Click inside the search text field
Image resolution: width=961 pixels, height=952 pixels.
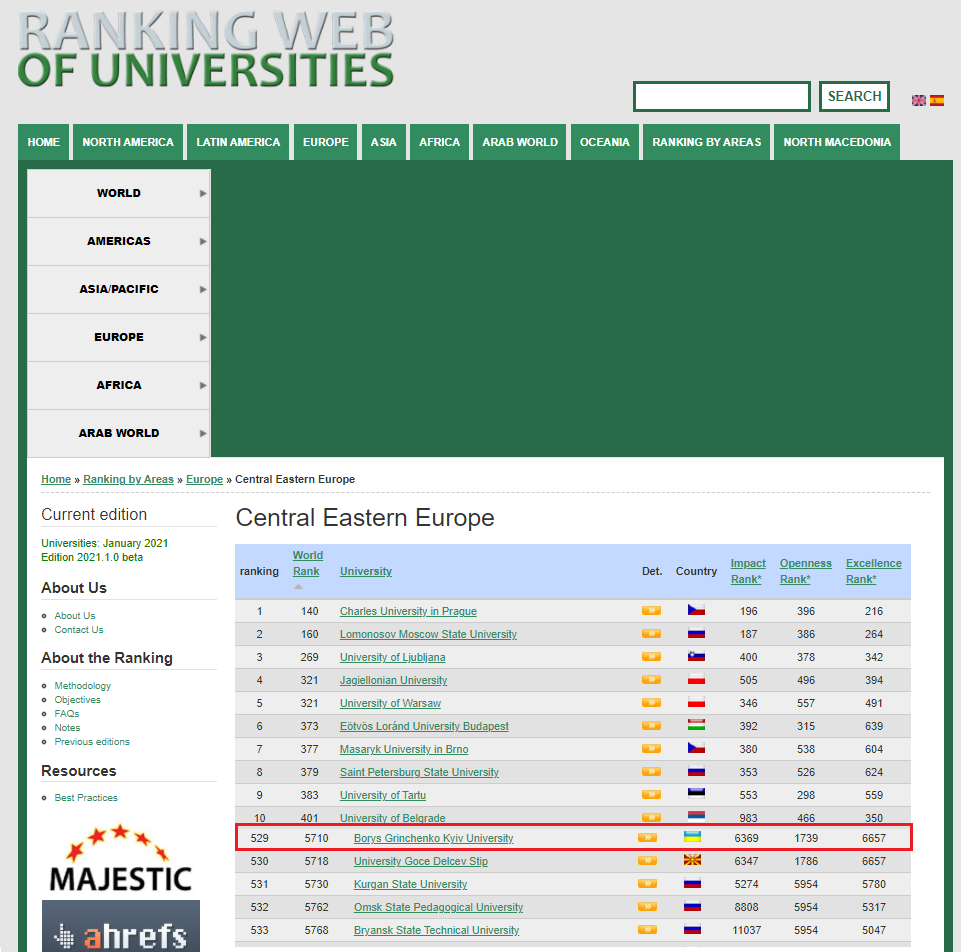(721, 97)
